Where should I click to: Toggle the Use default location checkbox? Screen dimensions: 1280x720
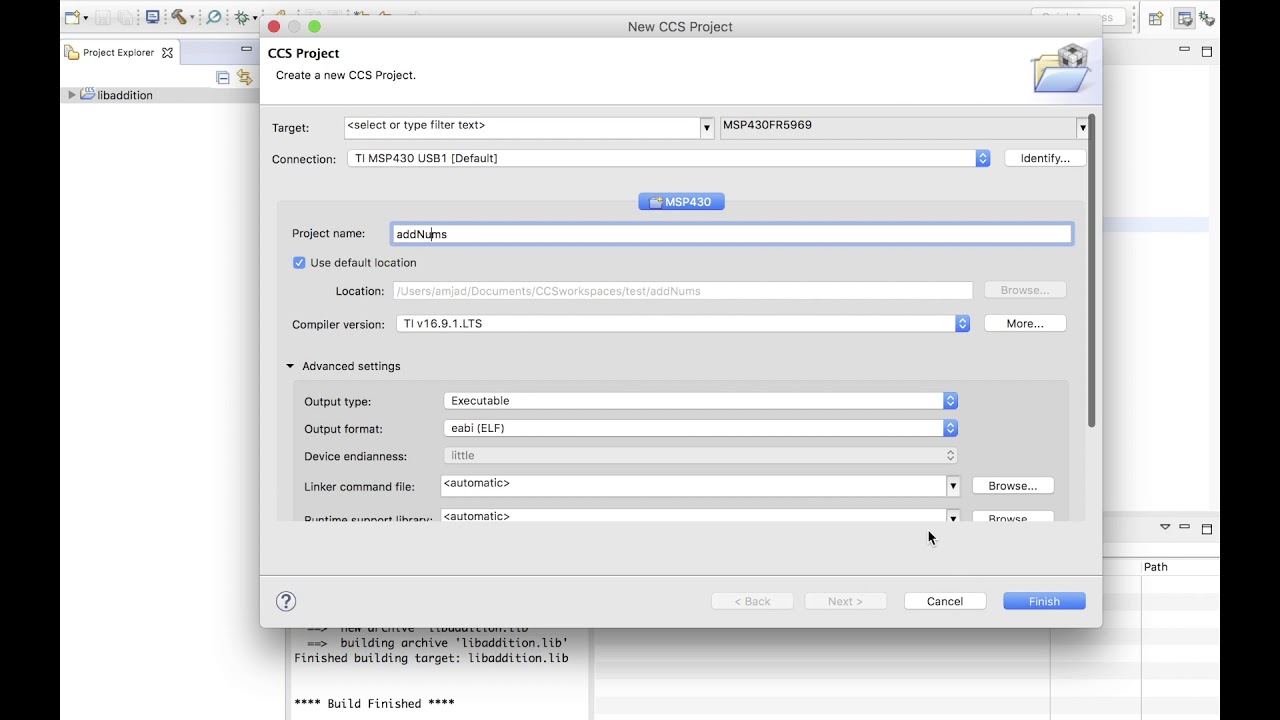click(x=299, y=263)
